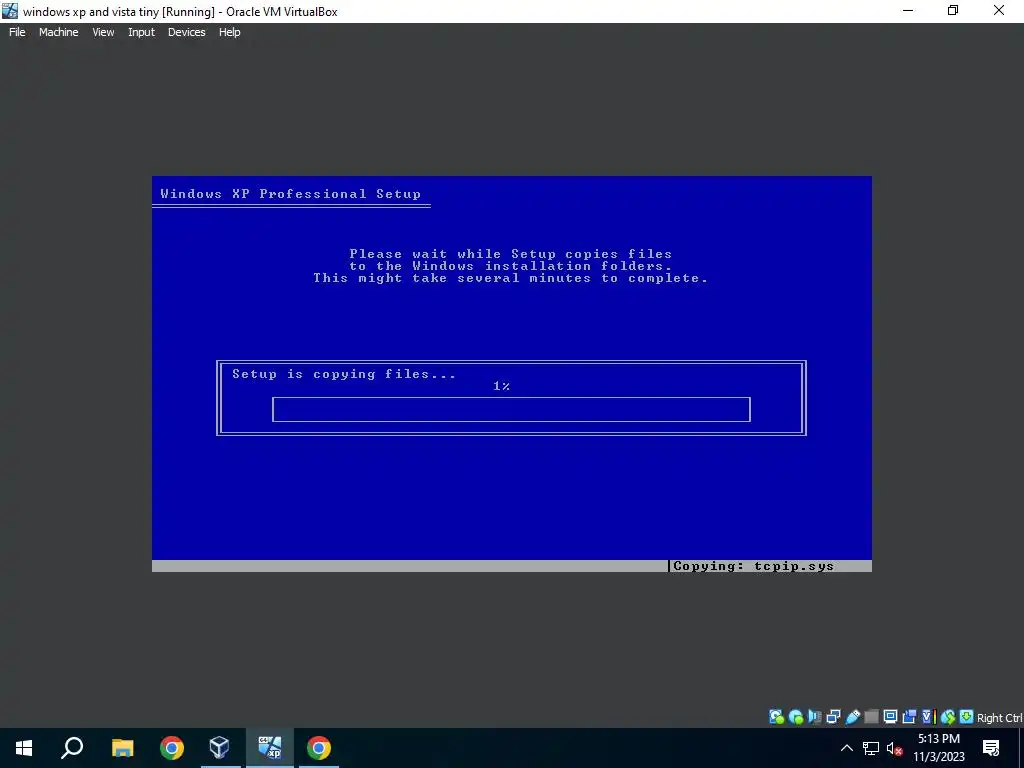1024x768 pixels.
Task: Open the View menu
Action: pos(103,32)
